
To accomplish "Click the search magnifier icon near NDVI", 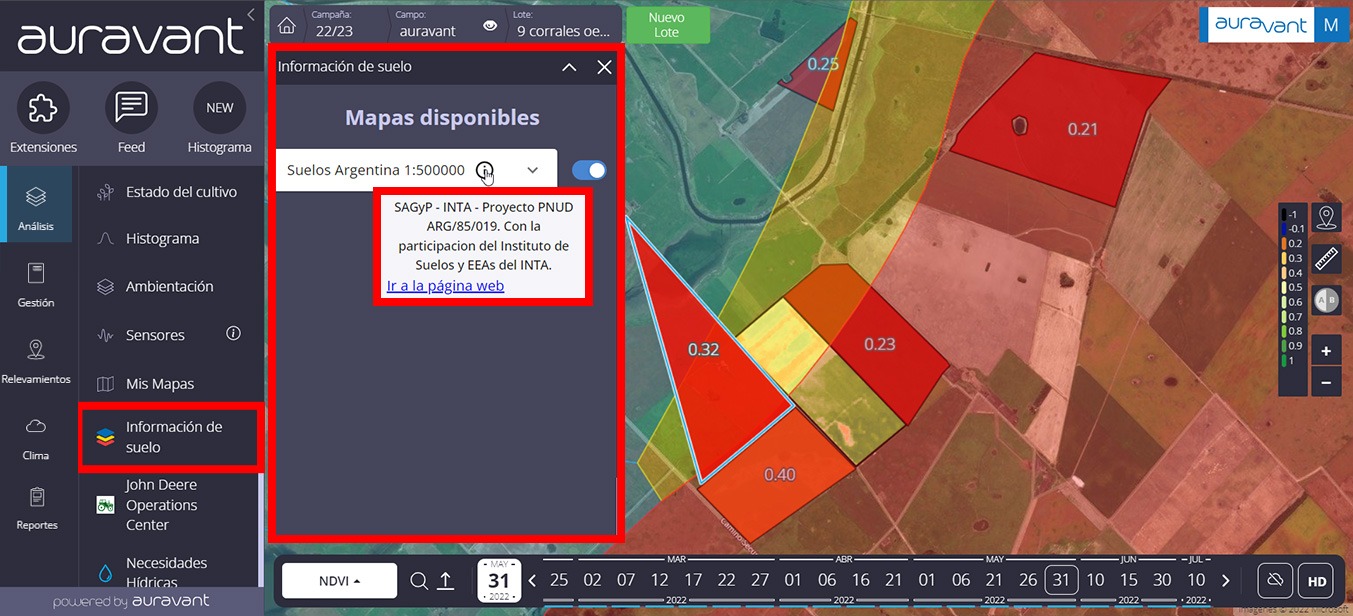I will point(419,581).
